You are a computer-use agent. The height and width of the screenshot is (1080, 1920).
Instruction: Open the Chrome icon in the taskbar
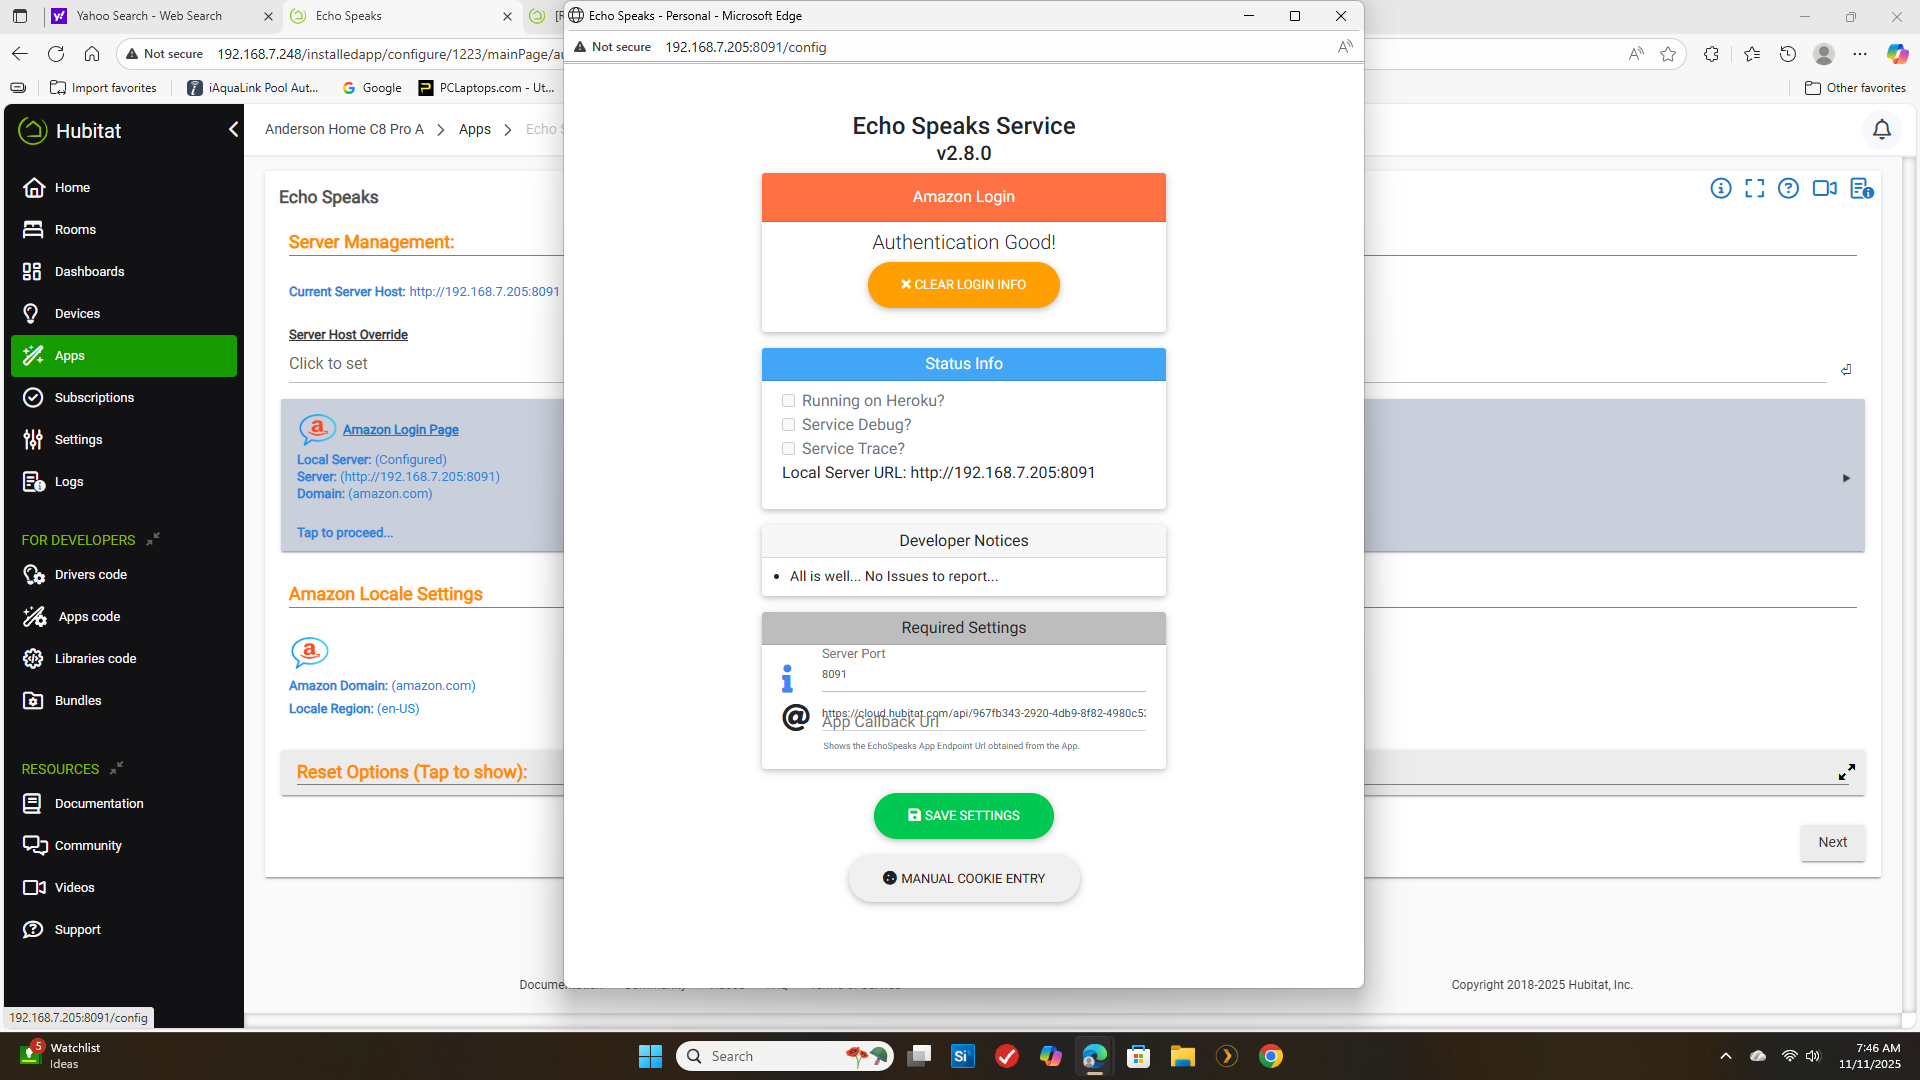click(x=1270, y=1056)
